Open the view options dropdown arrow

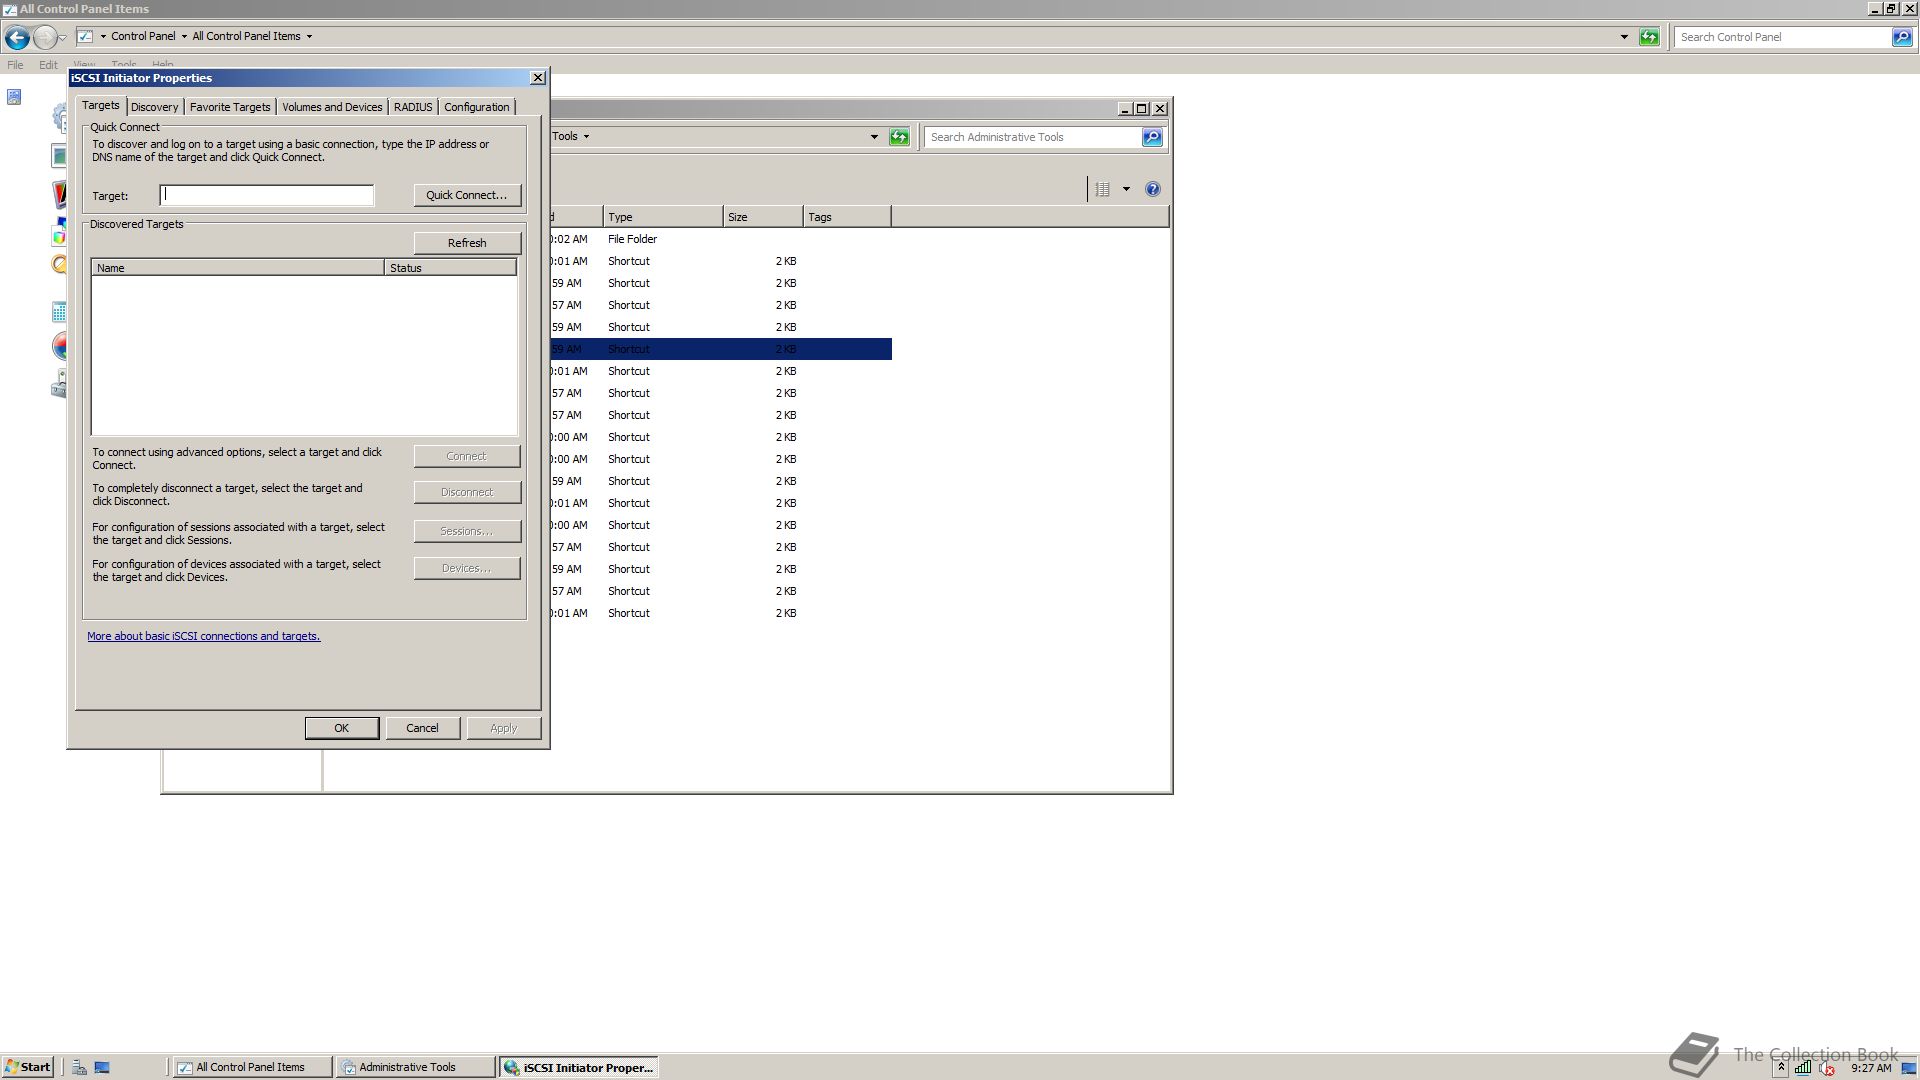[1126, 189]
